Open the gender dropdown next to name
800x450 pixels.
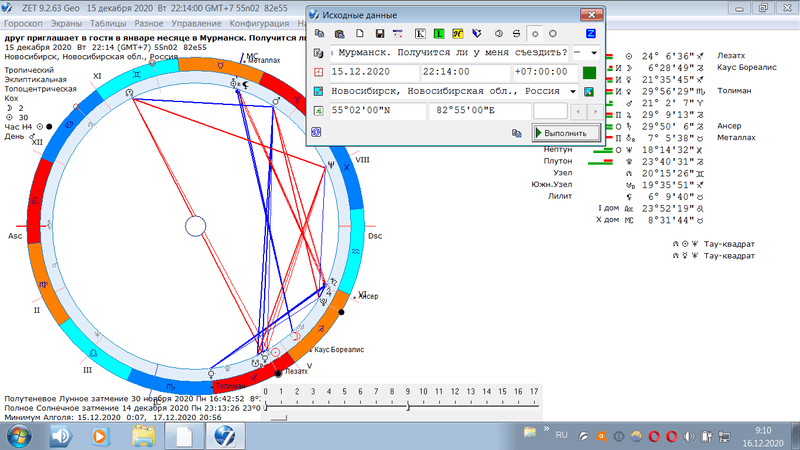pyautogui.click(x=587, y=52)
